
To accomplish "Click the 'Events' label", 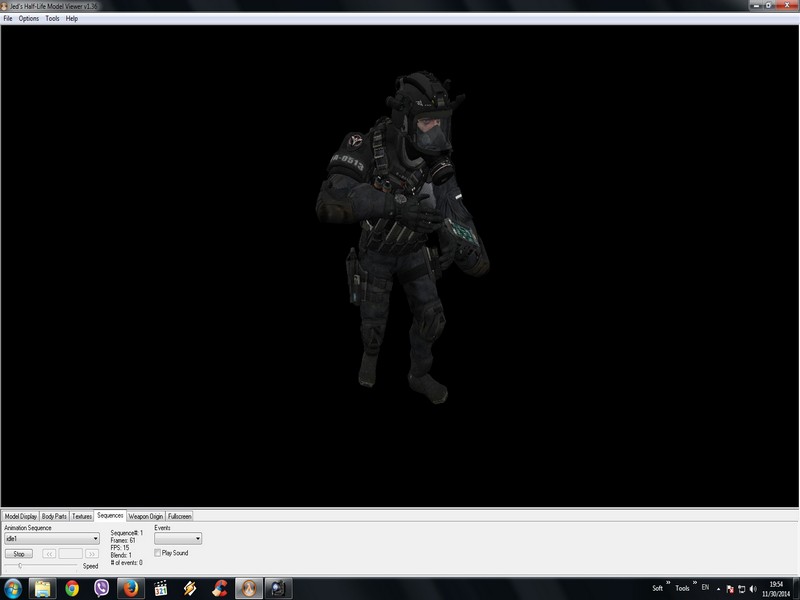I will point(162,528).
